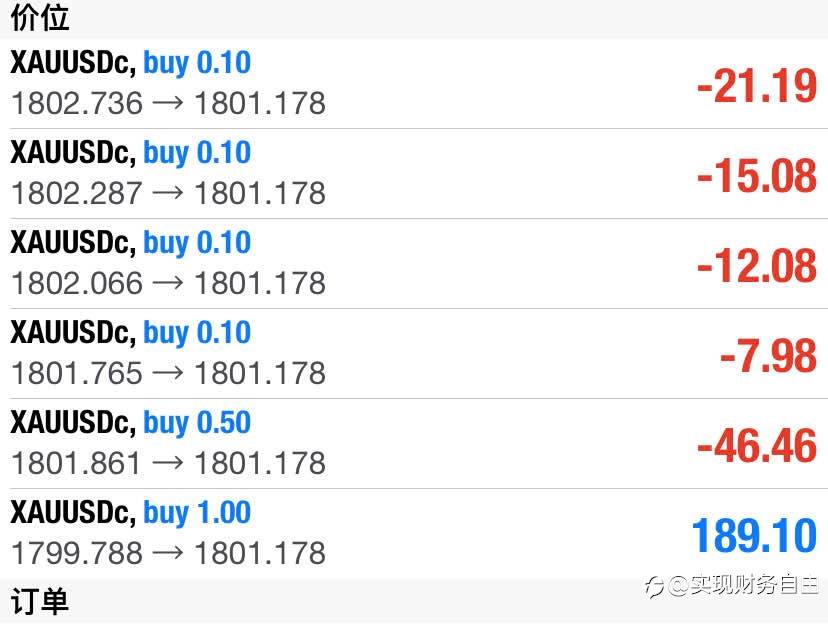This screenshot has width=828, height=625.
Task: Expand the position priced 1802.287 → 1801.178
Action: pyautogui.click(x=168, y=192)
